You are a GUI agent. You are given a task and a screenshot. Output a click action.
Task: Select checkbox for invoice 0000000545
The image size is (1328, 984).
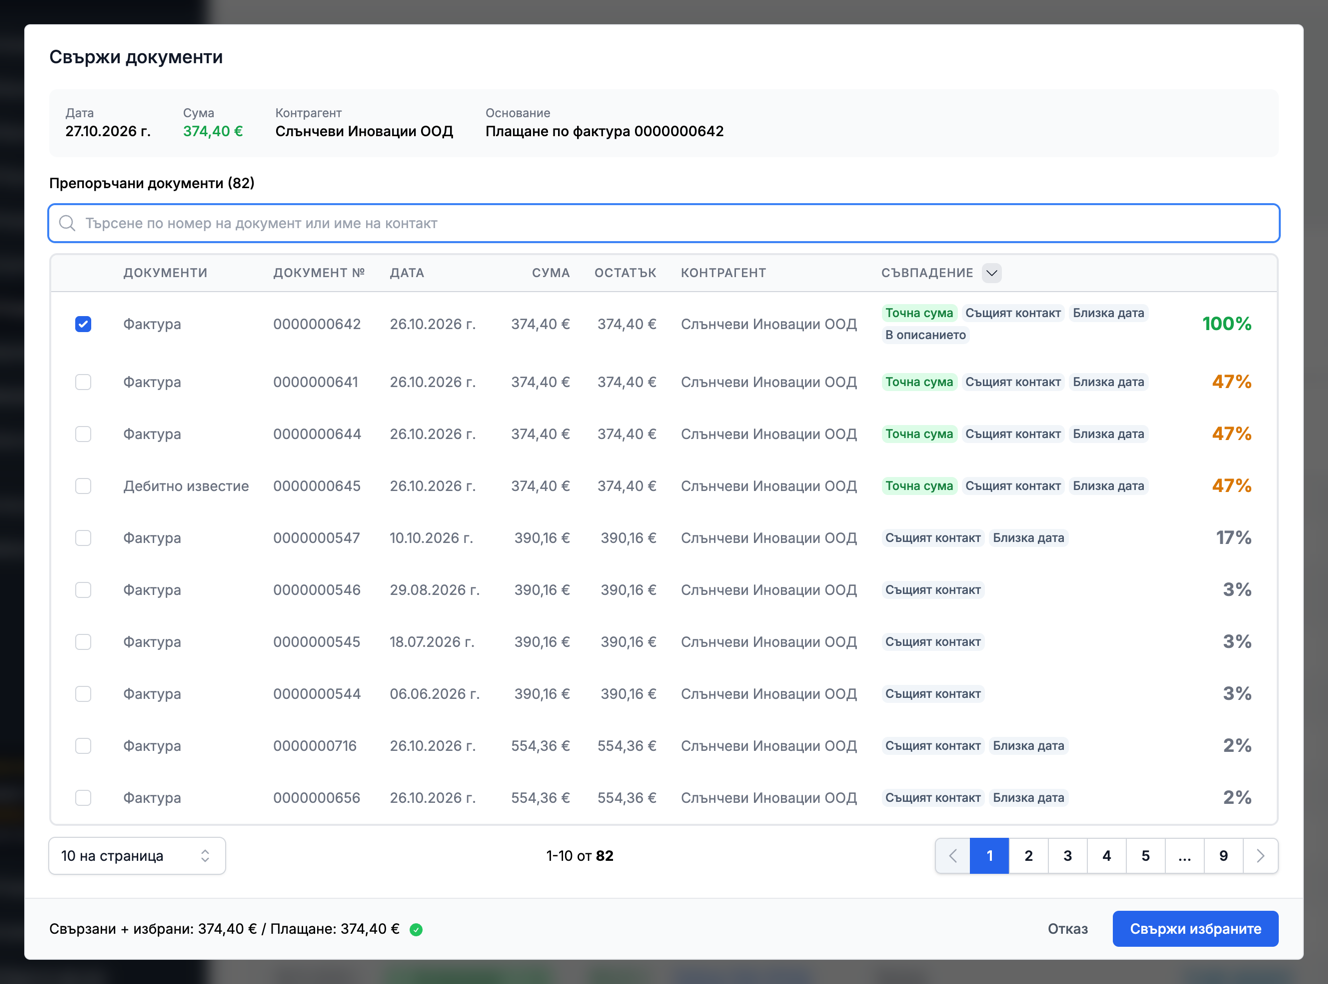click(83, 642)
